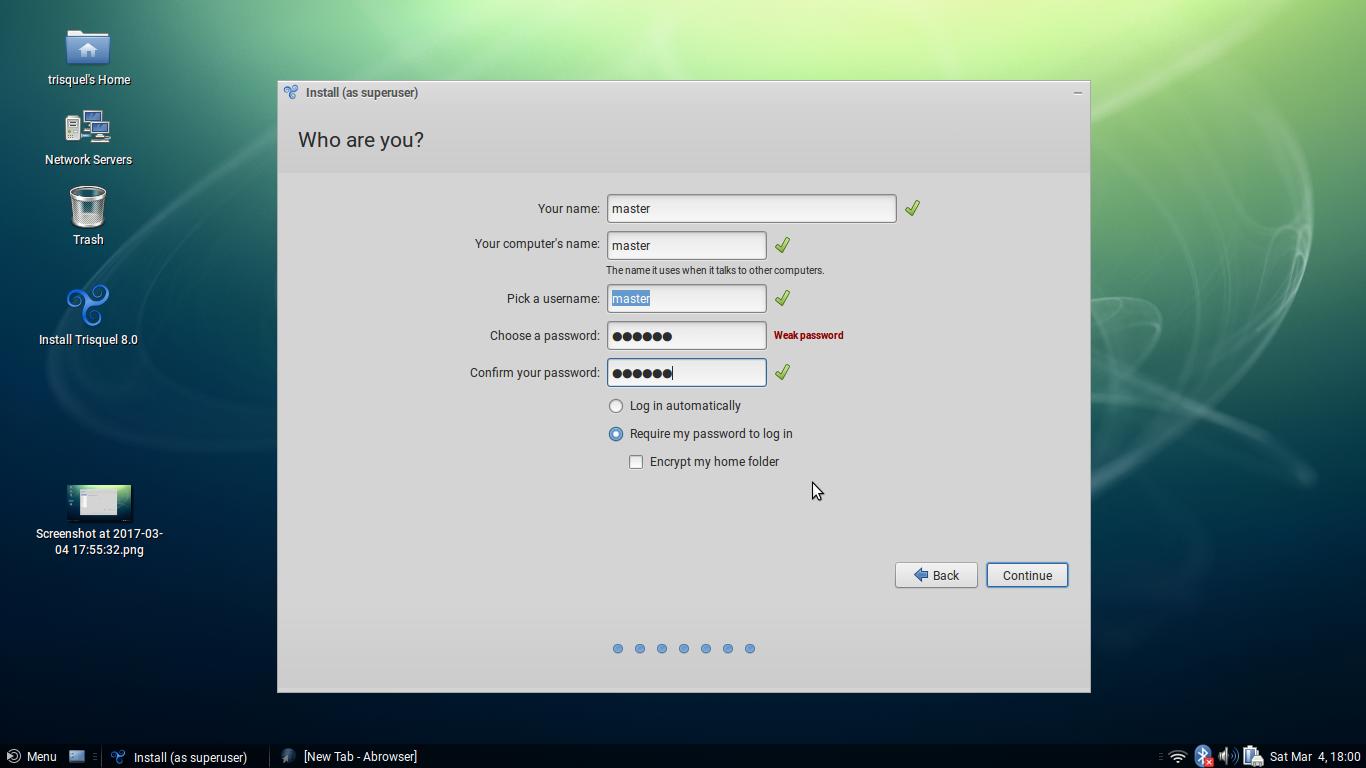Click the green checkmark beside Confirm your password

pyautogui.click(x=782, y=372)
